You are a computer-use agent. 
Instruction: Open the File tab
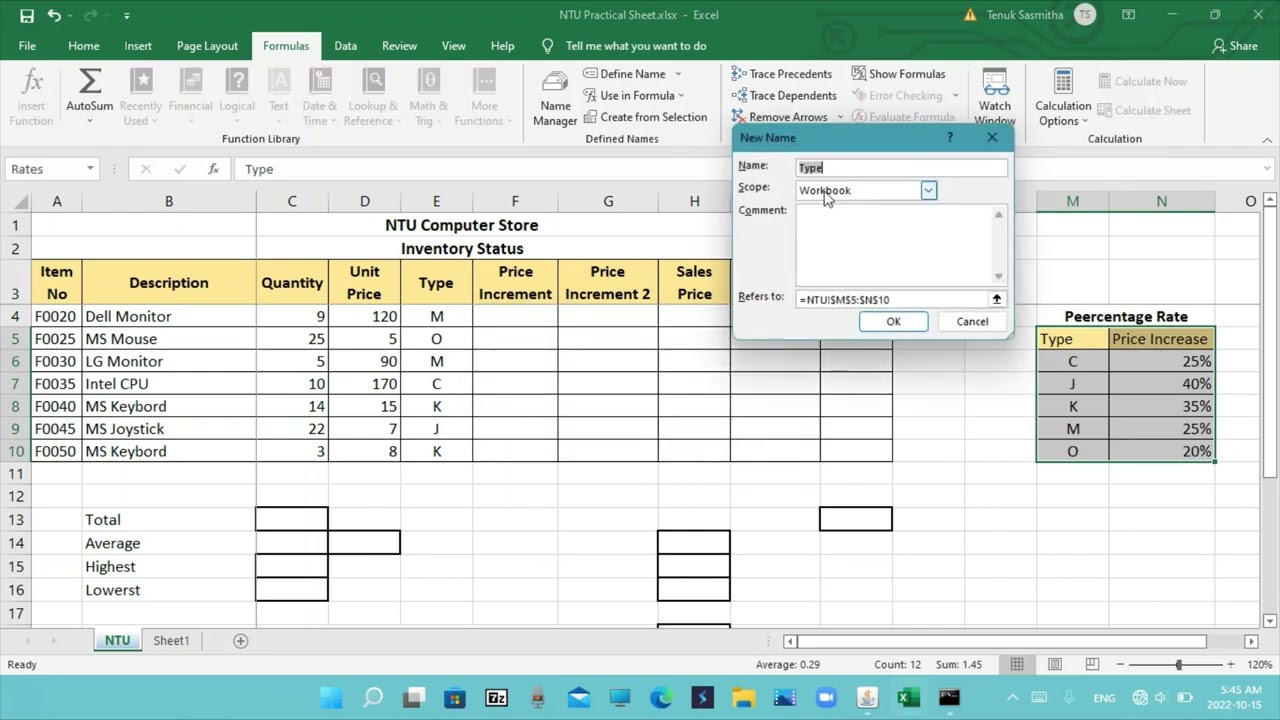[27, 46]
